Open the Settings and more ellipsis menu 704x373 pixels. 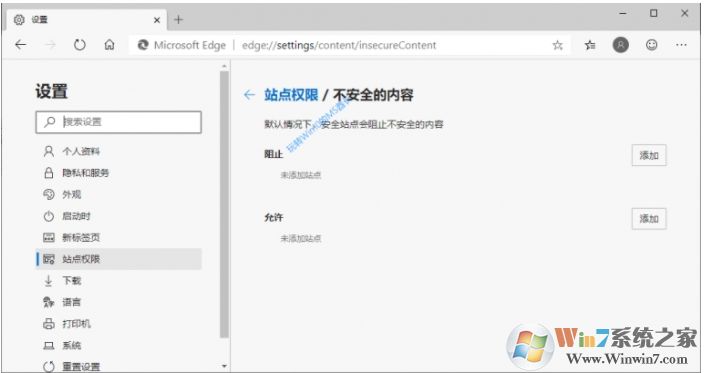coord(681,45)
